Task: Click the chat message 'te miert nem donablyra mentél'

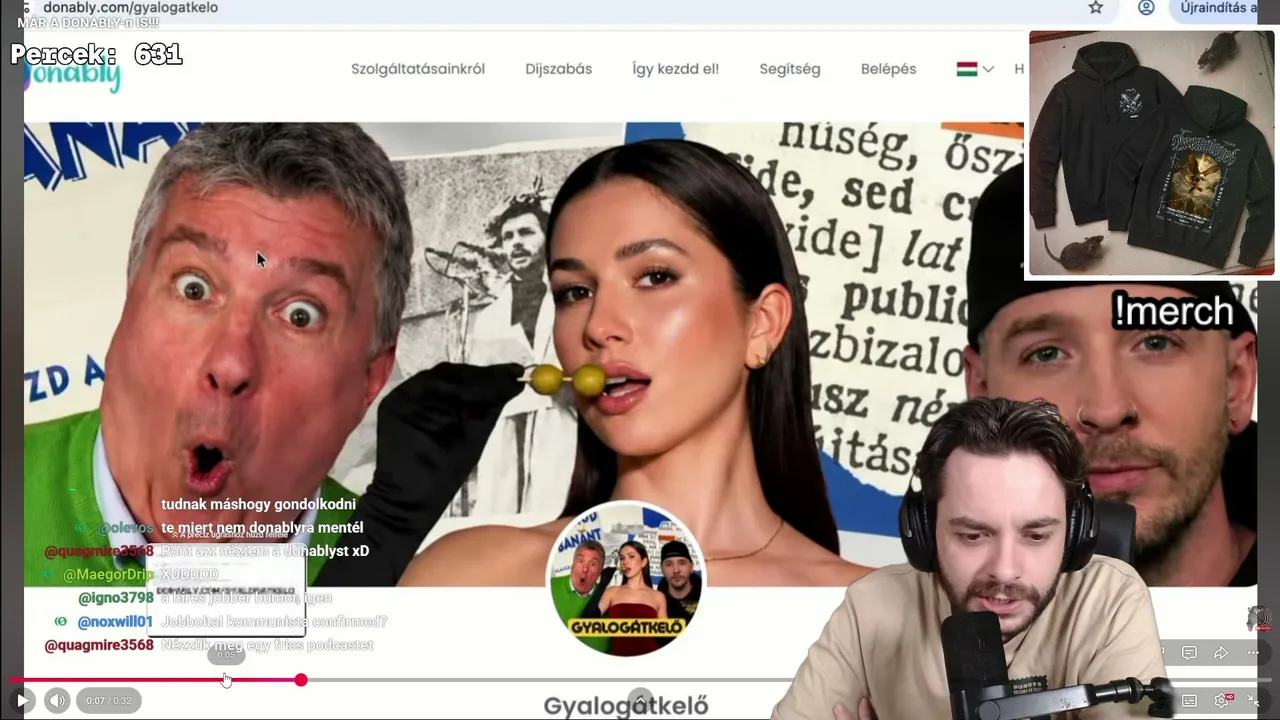Action: pos(262,528)
